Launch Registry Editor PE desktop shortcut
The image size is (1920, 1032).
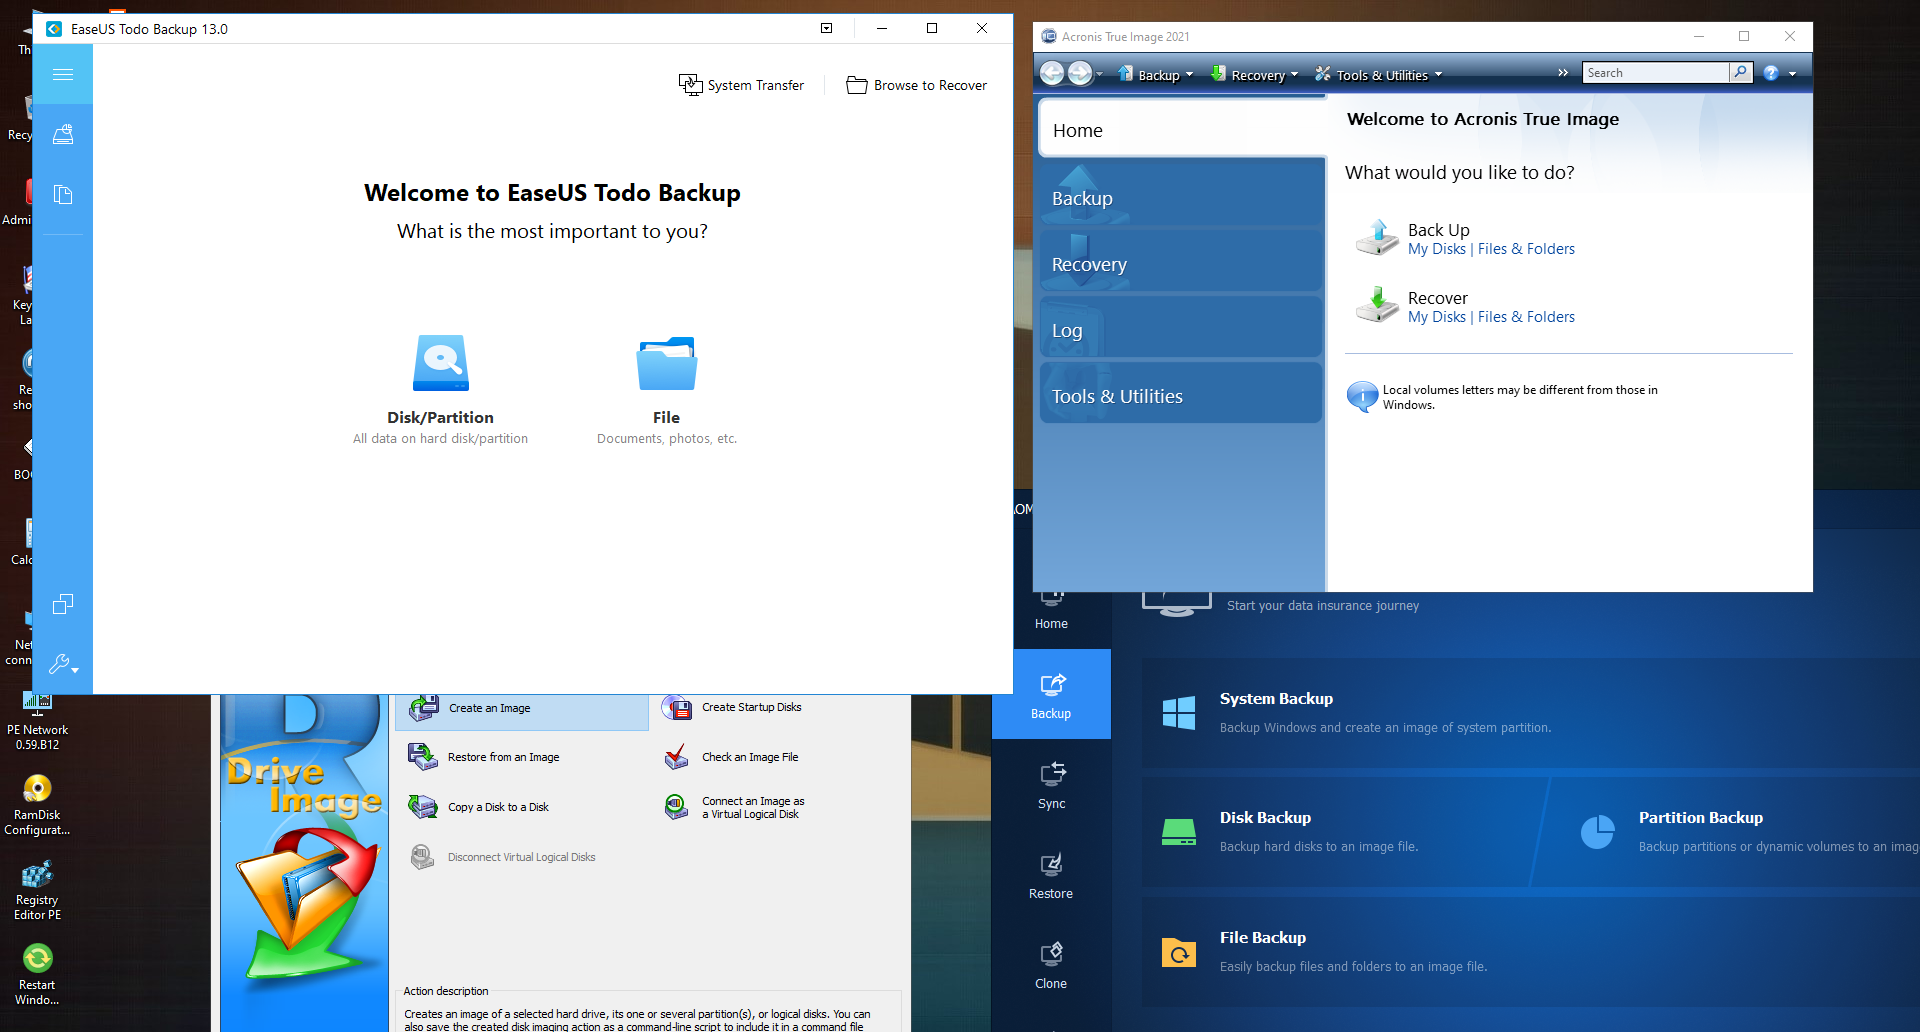click(37, 874)
